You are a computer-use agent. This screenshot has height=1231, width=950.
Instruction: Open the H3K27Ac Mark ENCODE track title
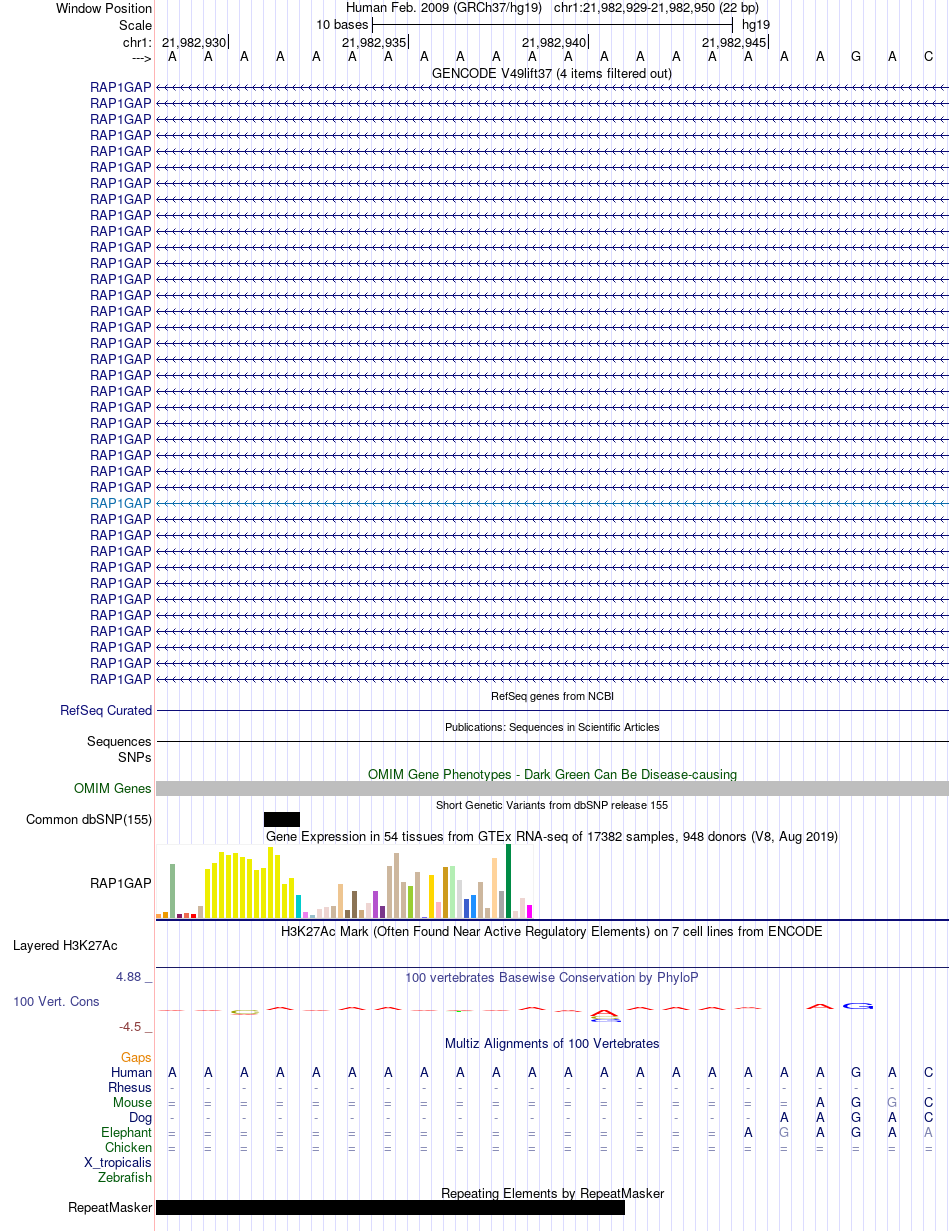coord(552,931)
